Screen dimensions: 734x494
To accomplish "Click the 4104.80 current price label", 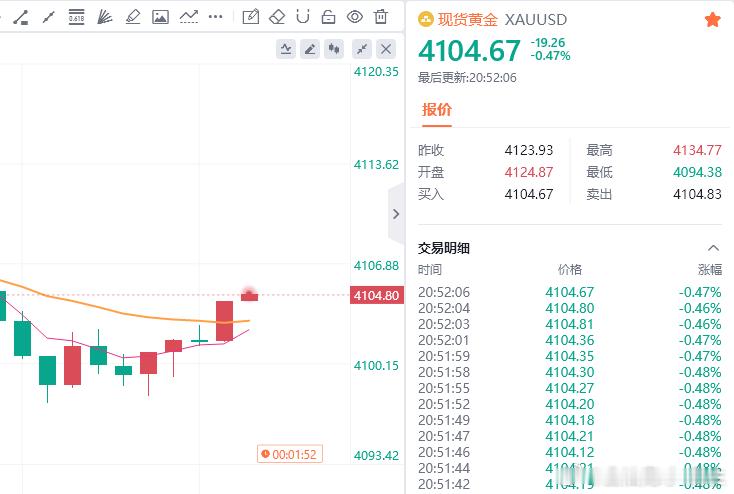I will pos(377,295).
